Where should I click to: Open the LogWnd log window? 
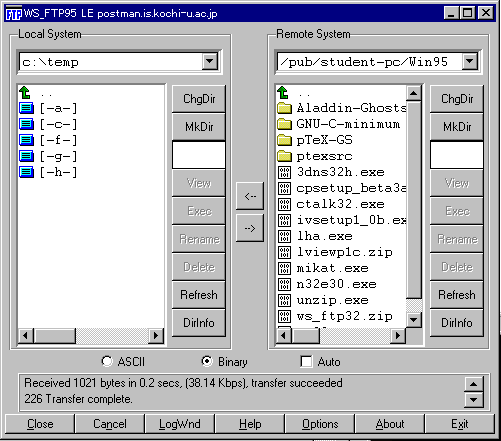click(x=180, y=424)
